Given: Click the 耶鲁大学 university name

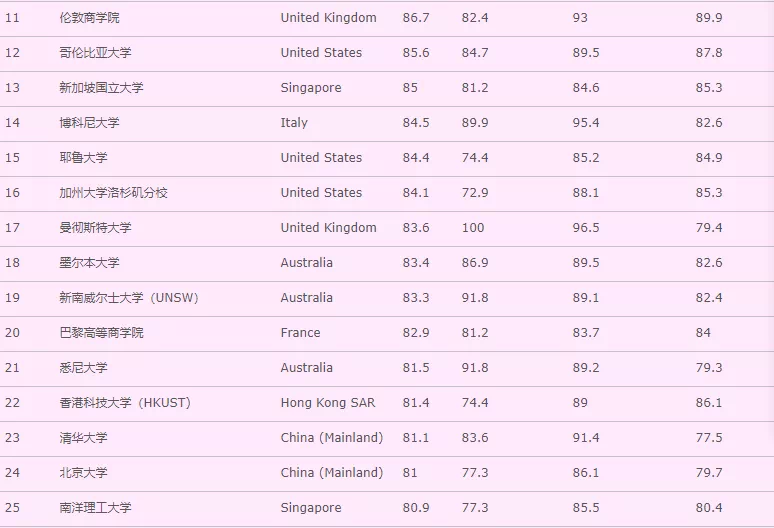Looking at the screenshot, I should coord(83,158).
